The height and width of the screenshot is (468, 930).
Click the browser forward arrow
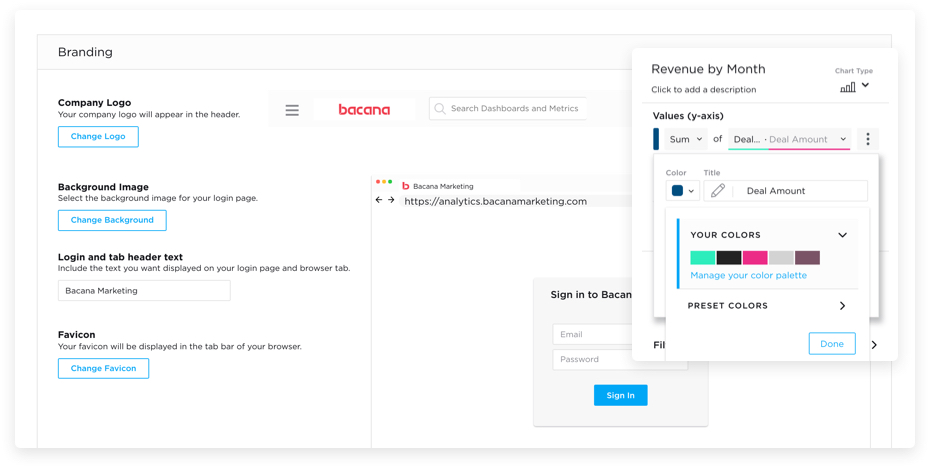tap(392, 201)
